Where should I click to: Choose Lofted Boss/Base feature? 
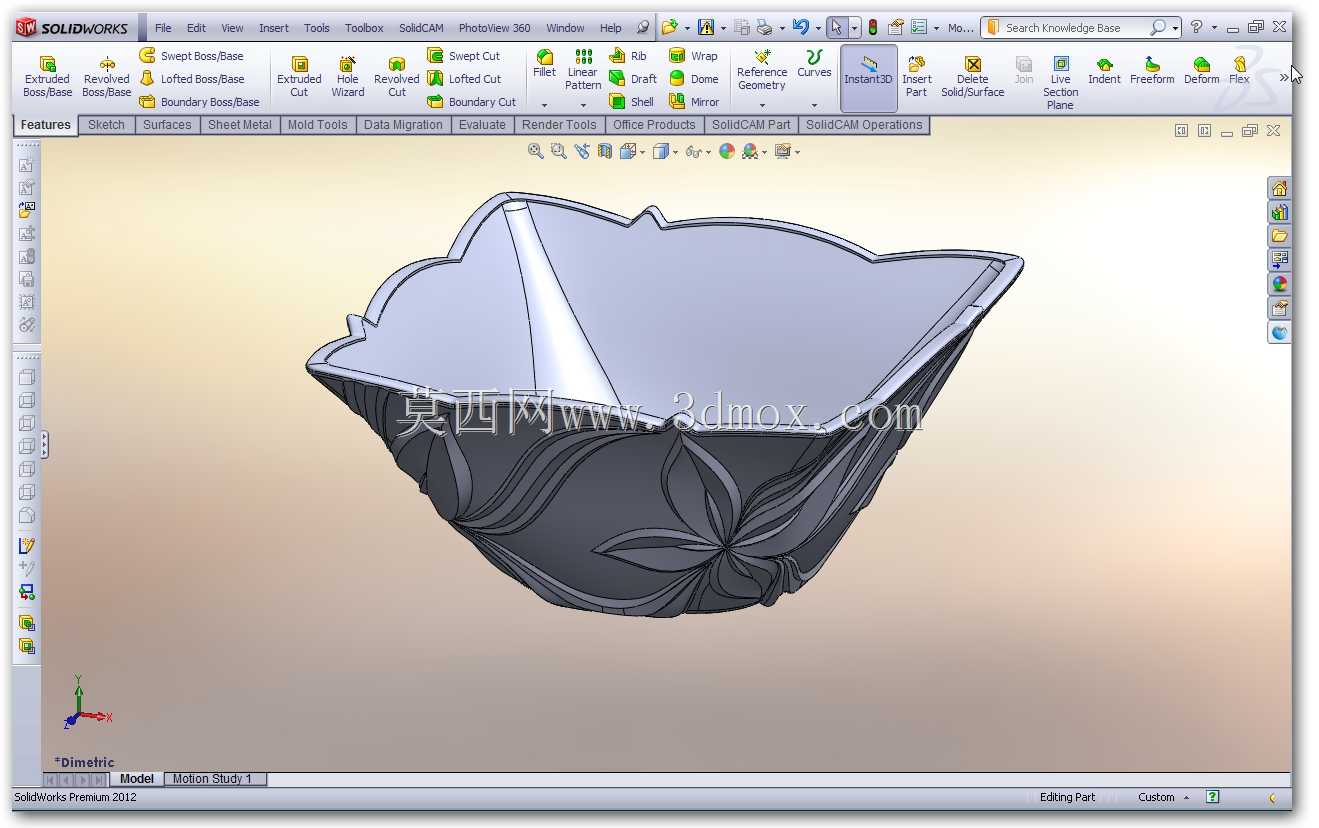point(191,79)
